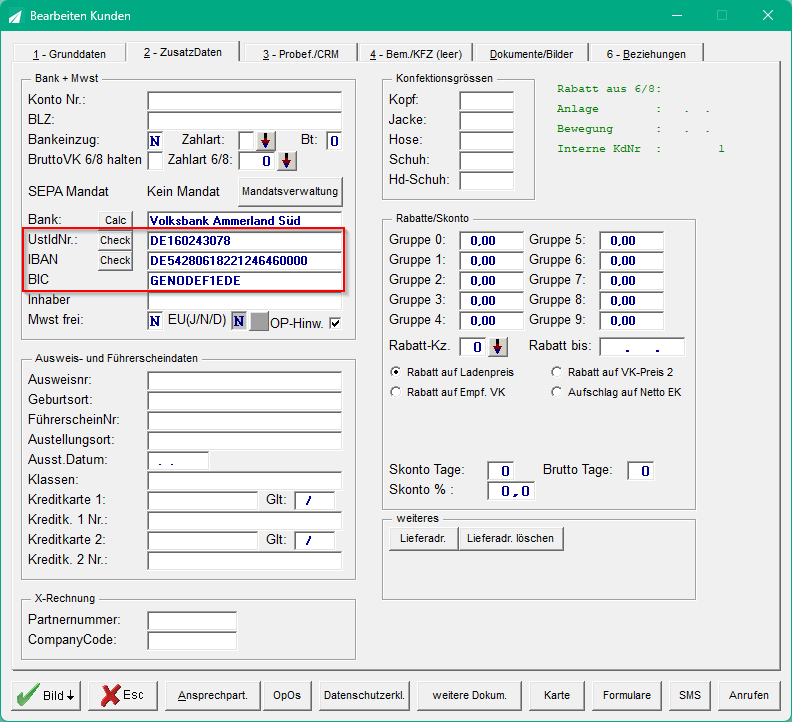
Task: Open the Dokumente/Bilder tab
Action: 531,54
